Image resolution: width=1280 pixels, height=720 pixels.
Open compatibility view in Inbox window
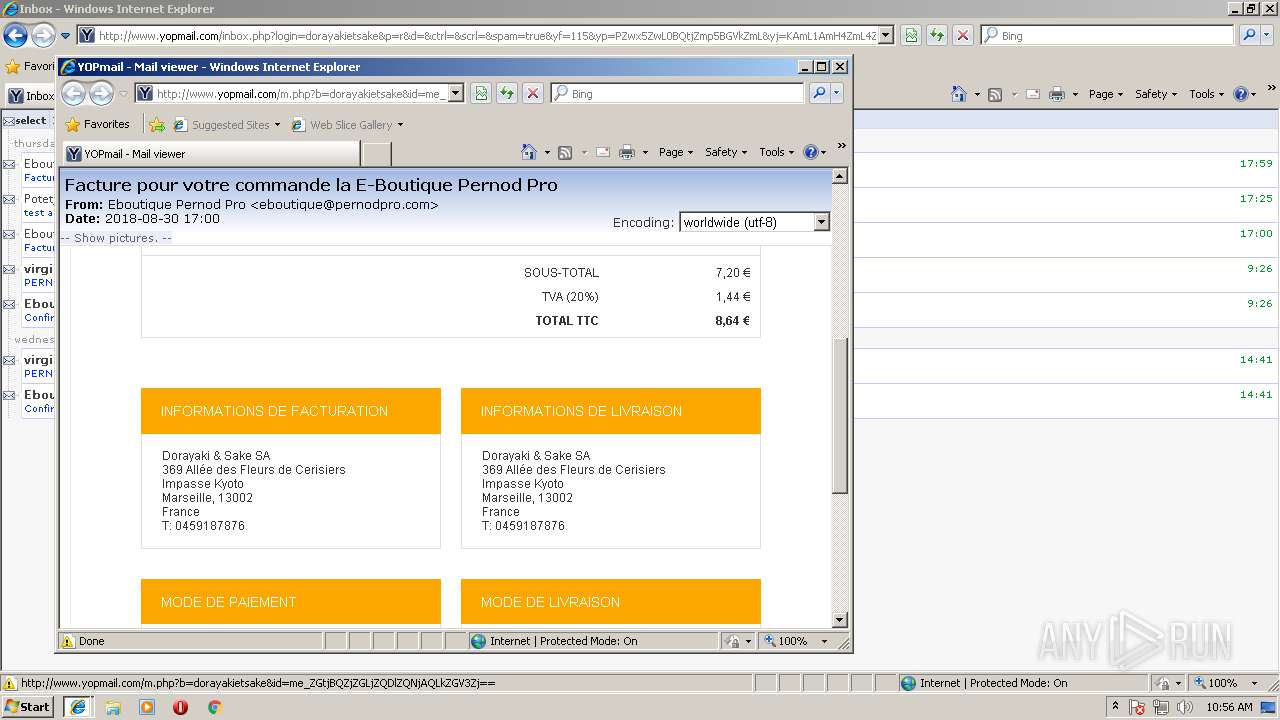(911, 35)
